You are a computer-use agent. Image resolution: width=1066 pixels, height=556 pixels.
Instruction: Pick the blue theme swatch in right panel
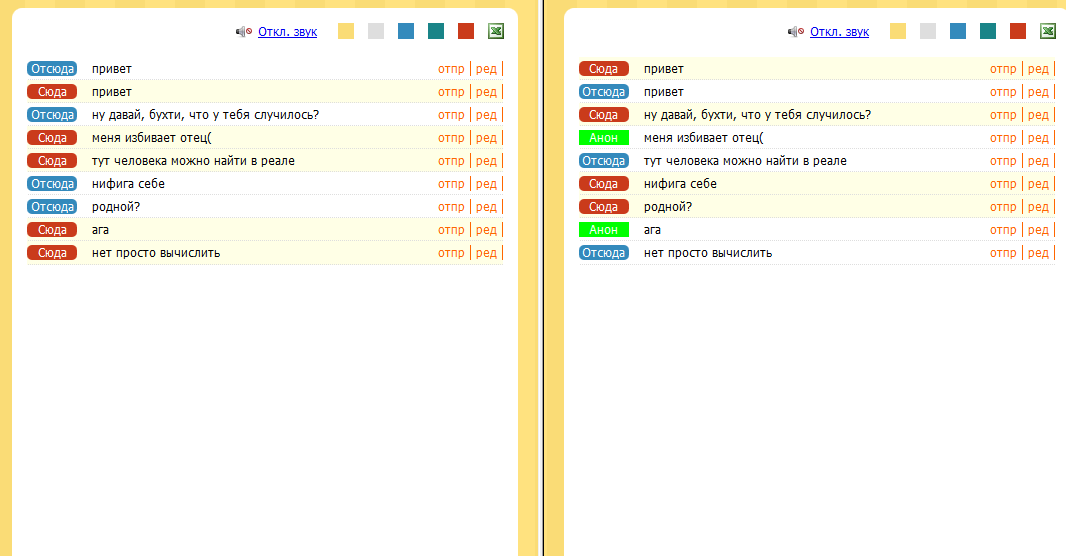(x=958, y=31)
